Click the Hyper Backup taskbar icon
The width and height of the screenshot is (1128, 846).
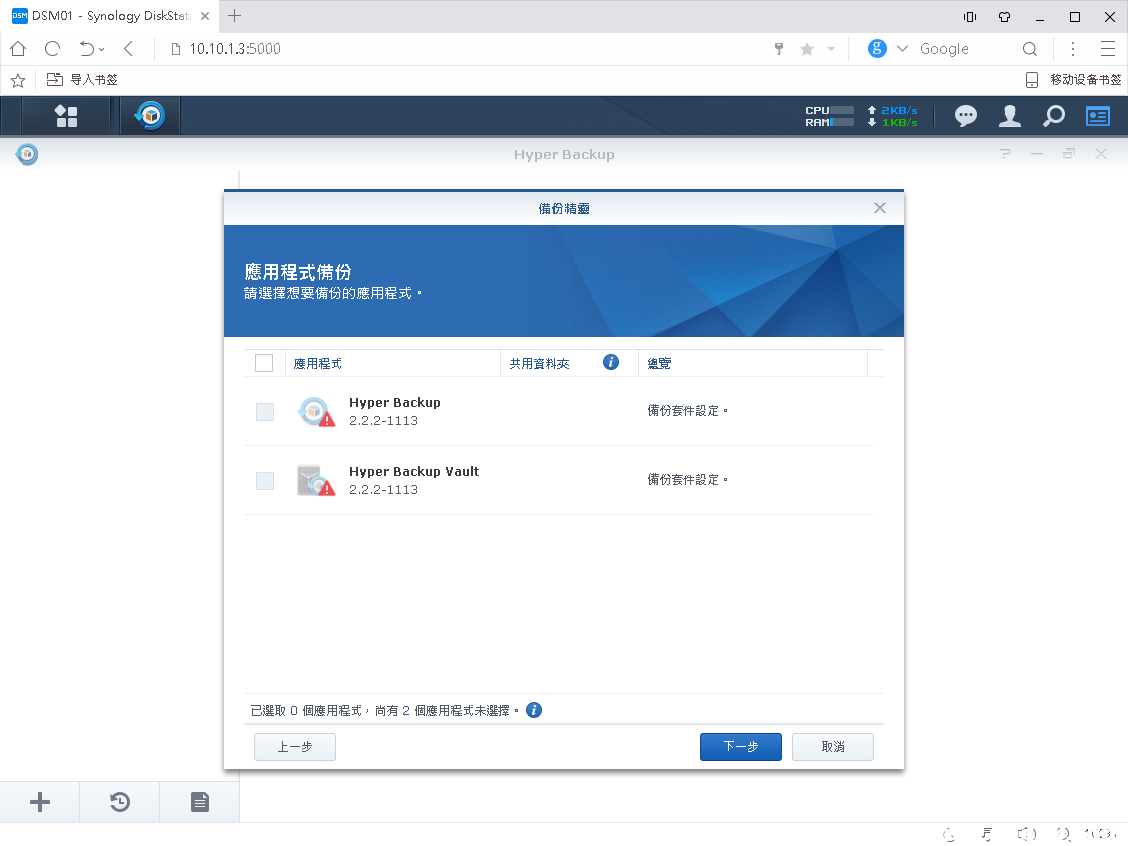[x=150, y=116]
